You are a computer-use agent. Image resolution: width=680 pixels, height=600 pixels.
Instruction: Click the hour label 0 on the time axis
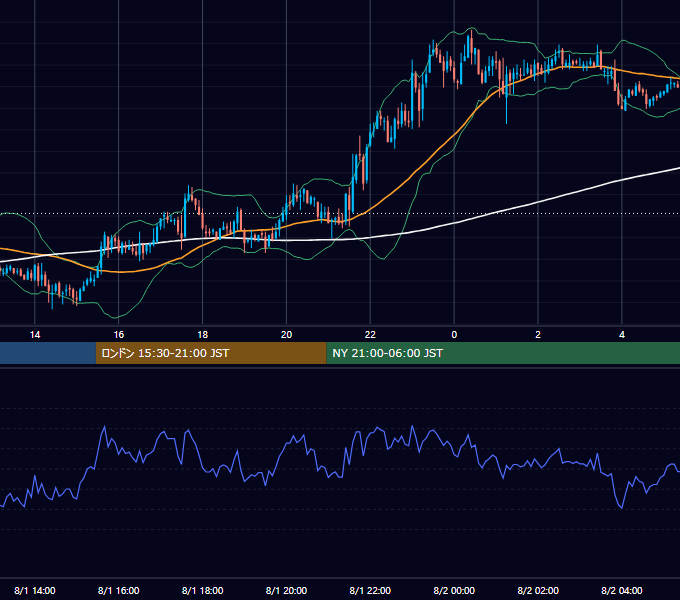(x=454, y=335)
